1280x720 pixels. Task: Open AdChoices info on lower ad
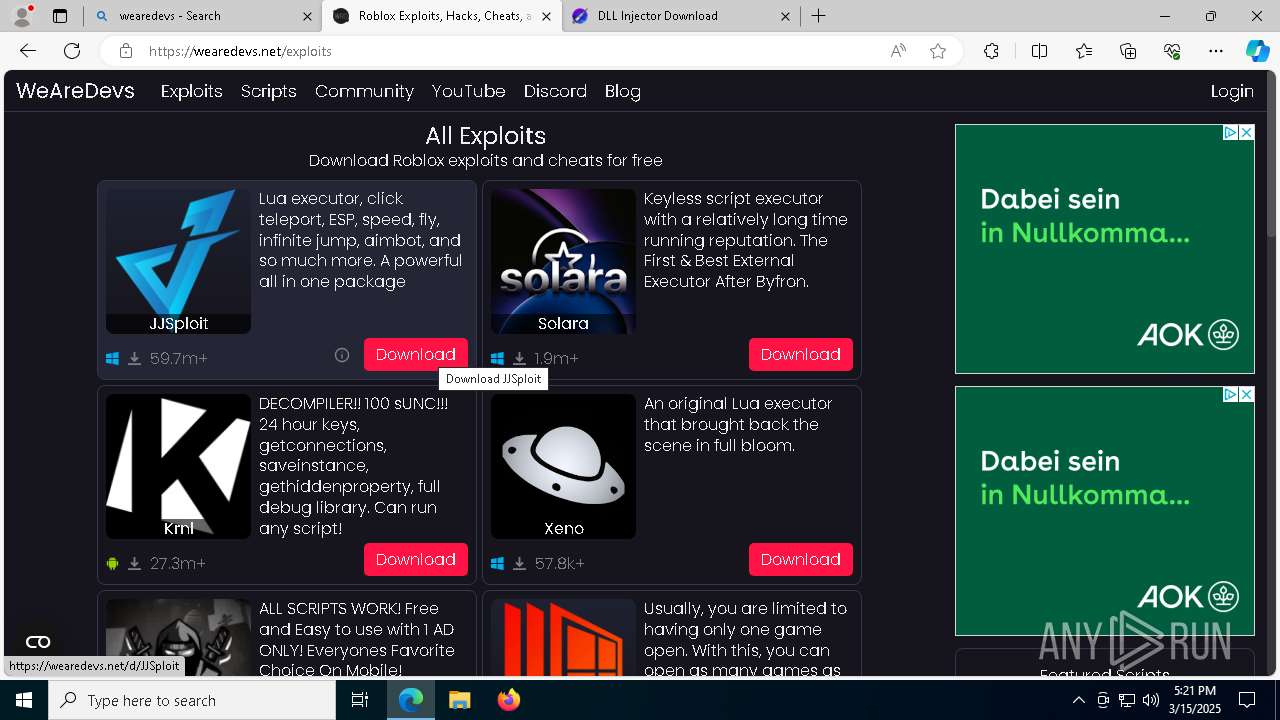[1232, 394]
